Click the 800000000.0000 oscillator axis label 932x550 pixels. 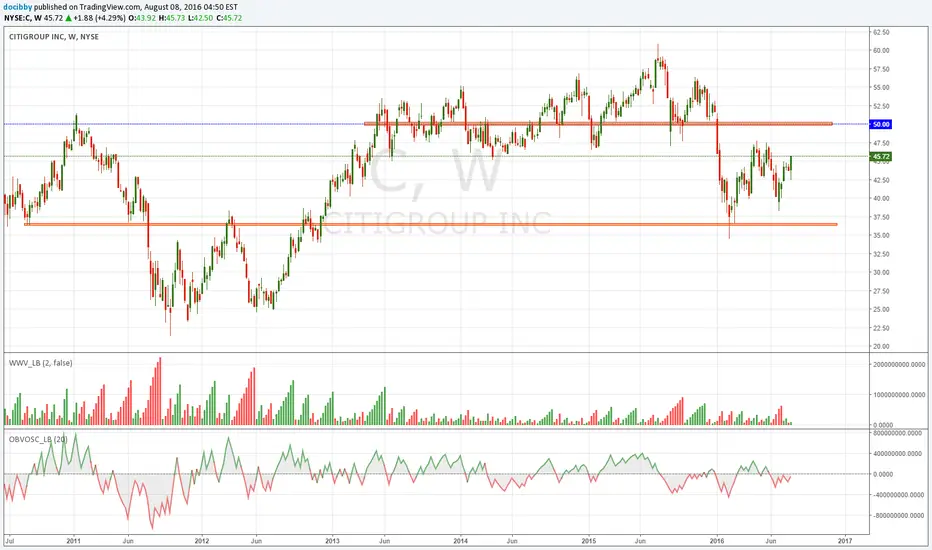pos(898,433)
